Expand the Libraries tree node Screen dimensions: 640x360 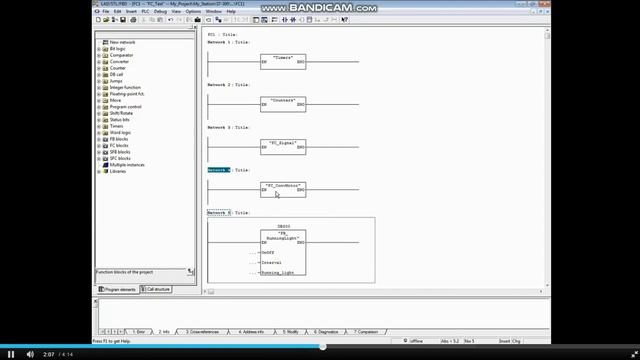pyautogui.click(x=99, y=171)
